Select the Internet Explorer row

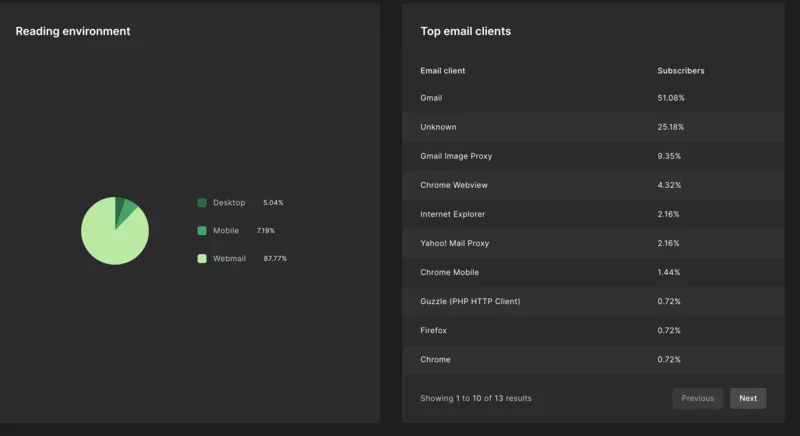coord(593,214)
